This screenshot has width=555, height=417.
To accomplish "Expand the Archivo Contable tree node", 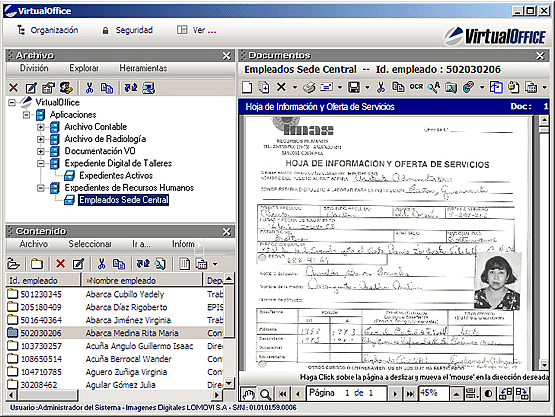I will 41,127.
